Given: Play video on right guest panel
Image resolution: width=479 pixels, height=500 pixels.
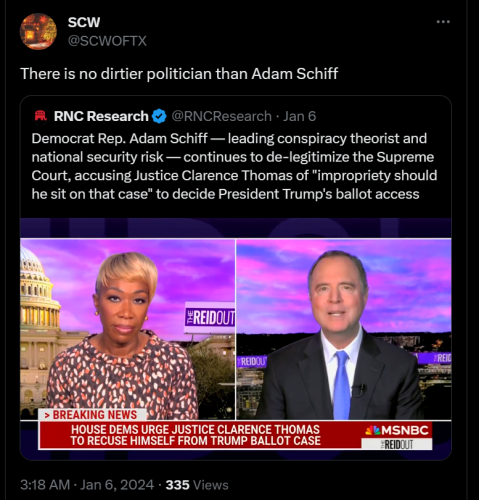Looking at the screenshot, I should point(344,329).
